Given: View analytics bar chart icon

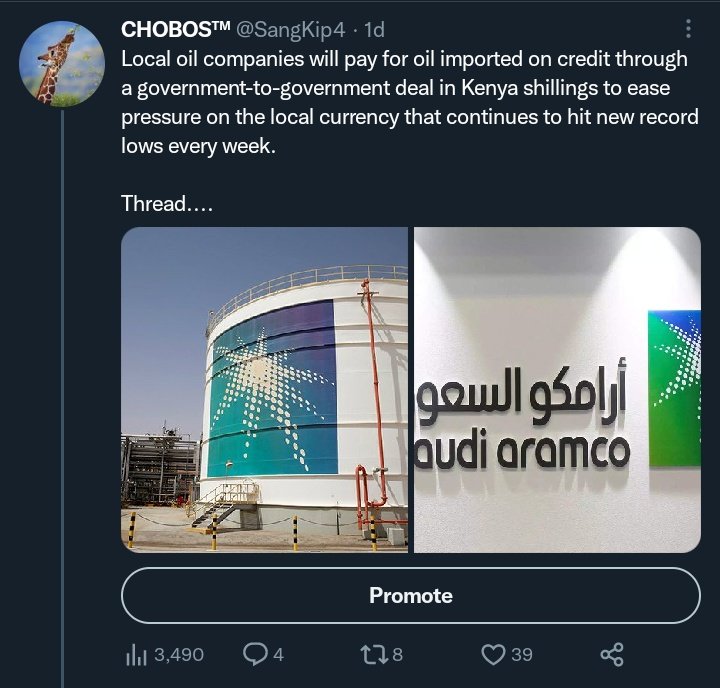Looking at the screenshot, I should point(136,655).
